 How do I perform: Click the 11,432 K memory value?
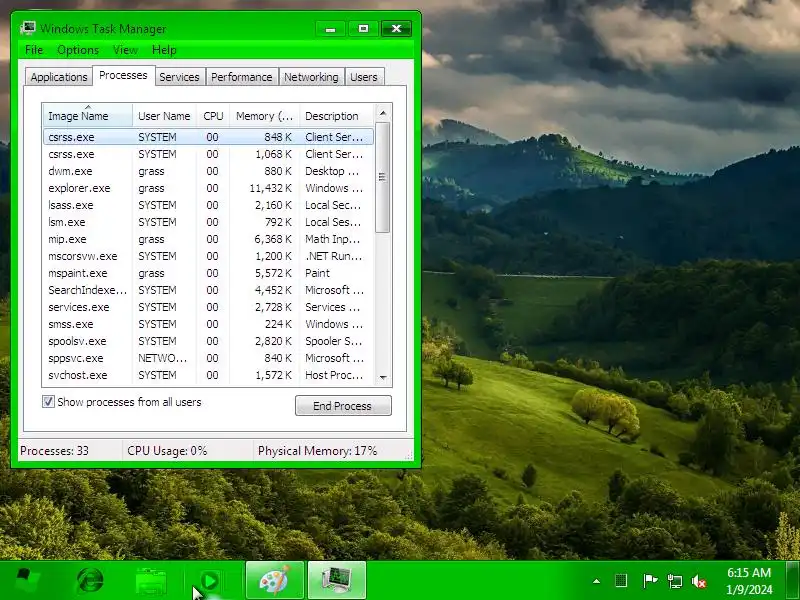[x=270, y=188]
